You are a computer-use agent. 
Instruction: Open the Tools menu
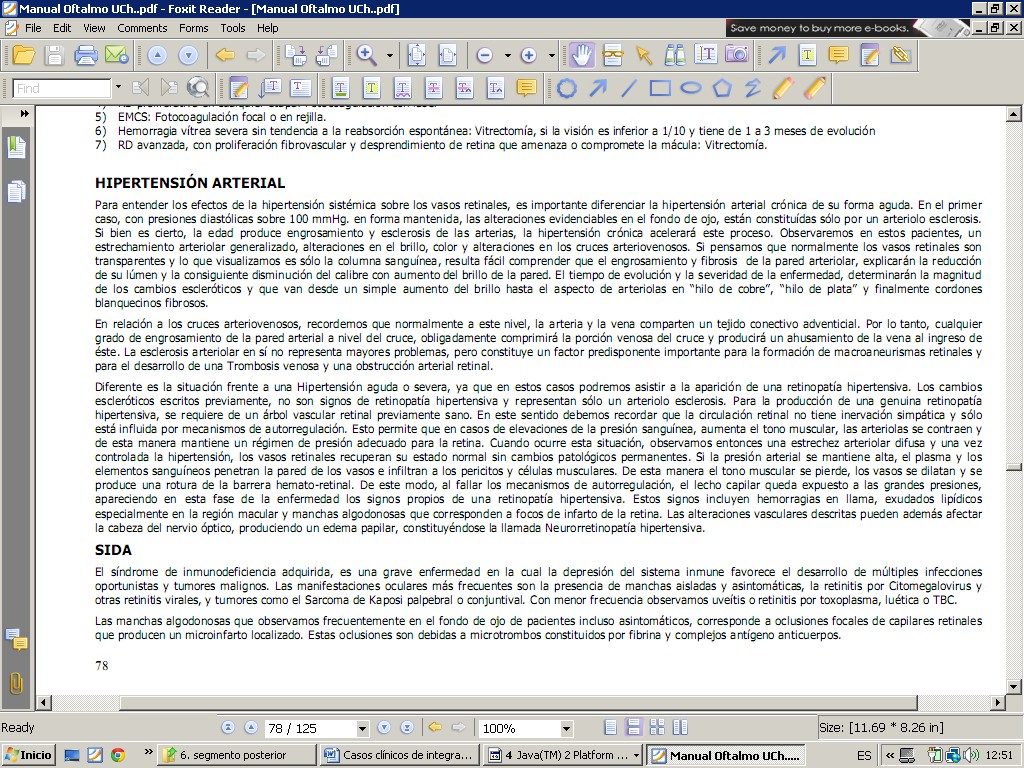click(233, 28)
